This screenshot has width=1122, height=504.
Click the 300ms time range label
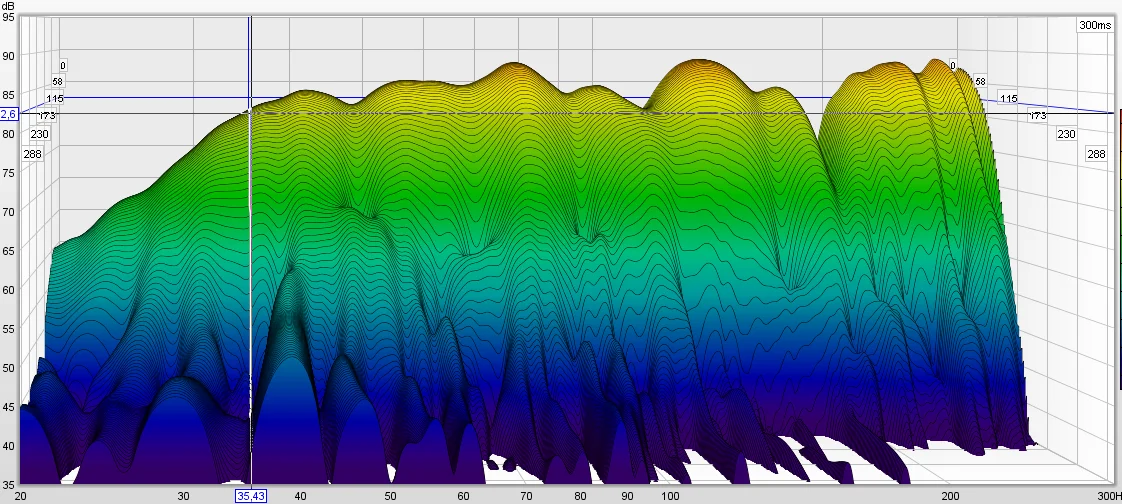(1095, 25)
